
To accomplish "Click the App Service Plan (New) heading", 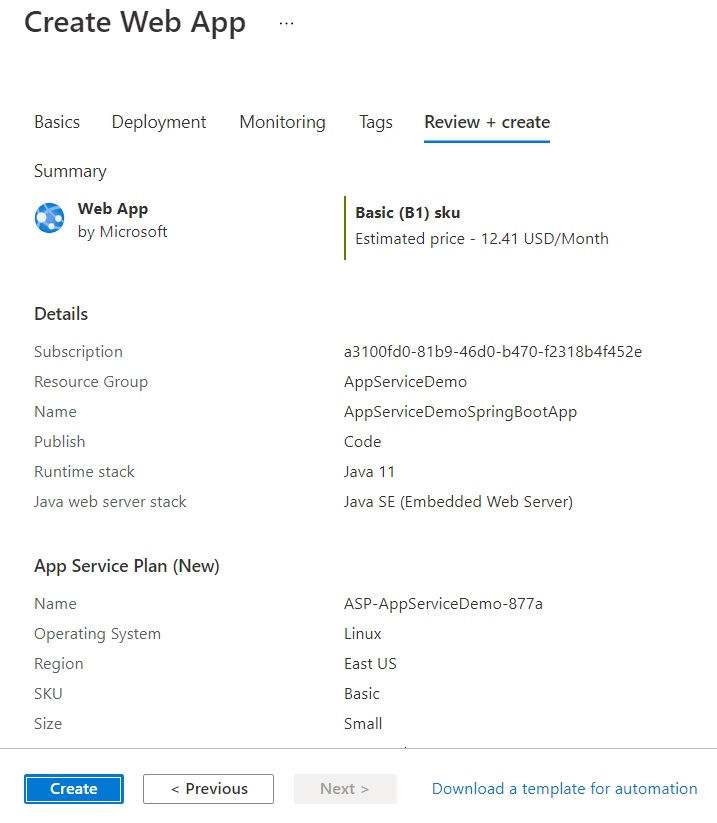I will pos(126,566).
